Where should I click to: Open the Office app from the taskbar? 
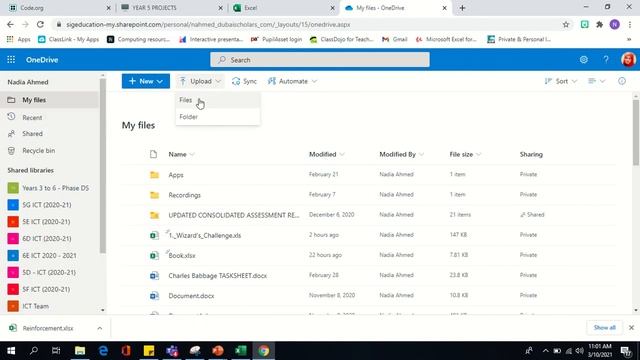[x=126, y=351]
